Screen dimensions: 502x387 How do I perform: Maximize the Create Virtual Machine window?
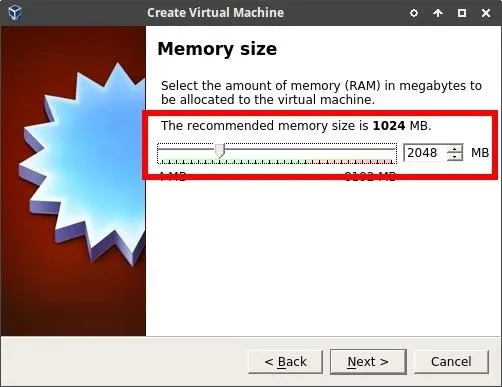point(462,13)
